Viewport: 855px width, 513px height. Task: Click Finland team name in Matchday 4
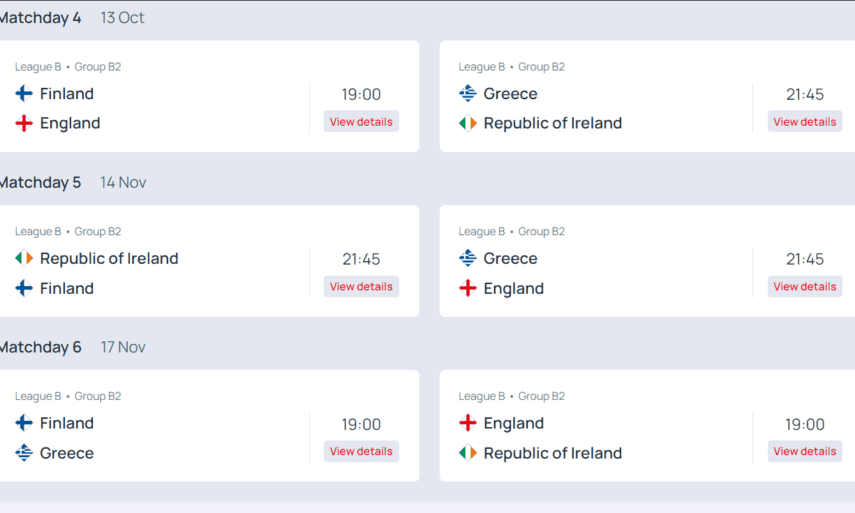[x=67, y=94]
